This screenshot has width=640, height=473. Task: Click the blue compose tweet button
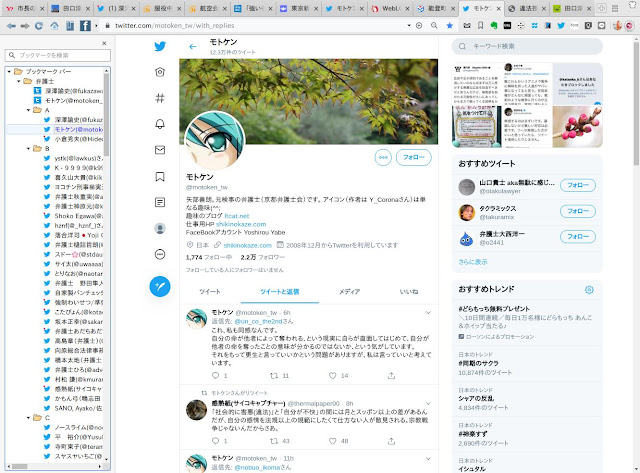160,286
